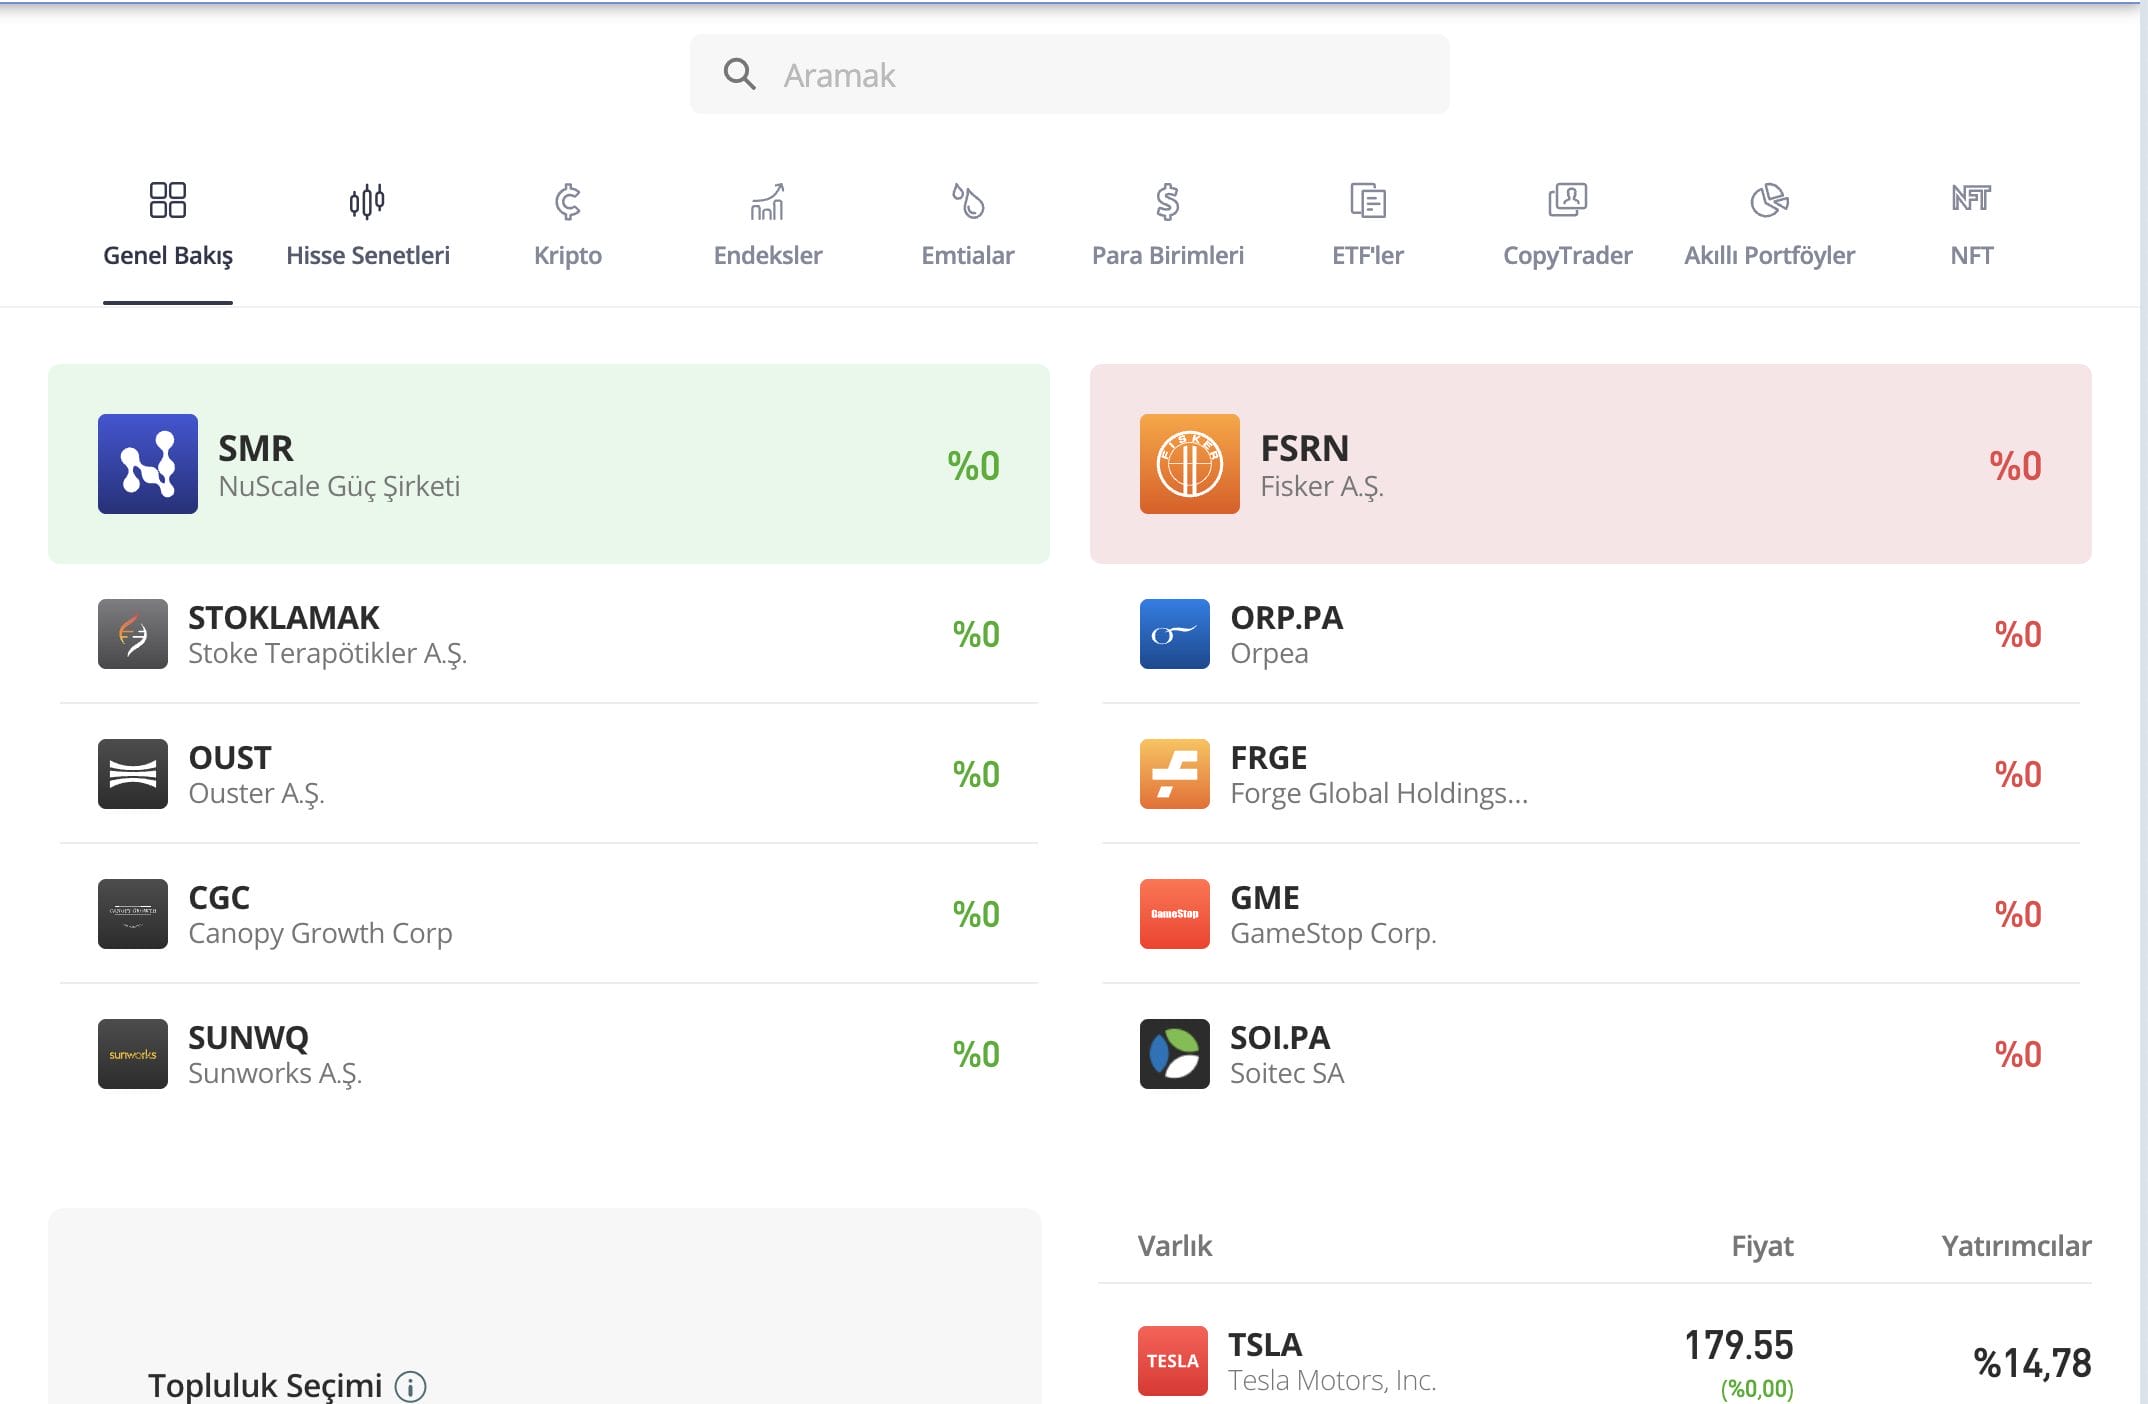Viewport: 2148px width, 1404px height.
Task: Open the CopyTrader section label
Action: [1568, 256]
